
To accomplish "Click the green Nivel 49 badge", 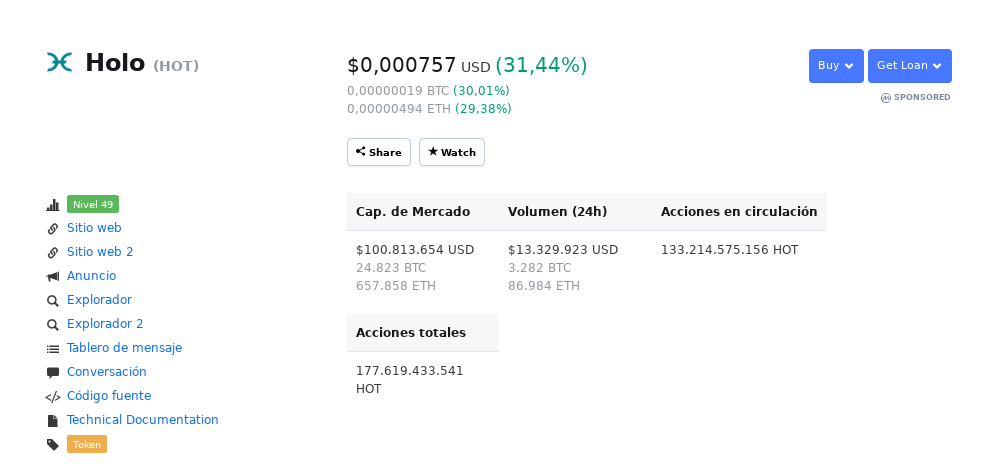I will [x=93, y=204].
